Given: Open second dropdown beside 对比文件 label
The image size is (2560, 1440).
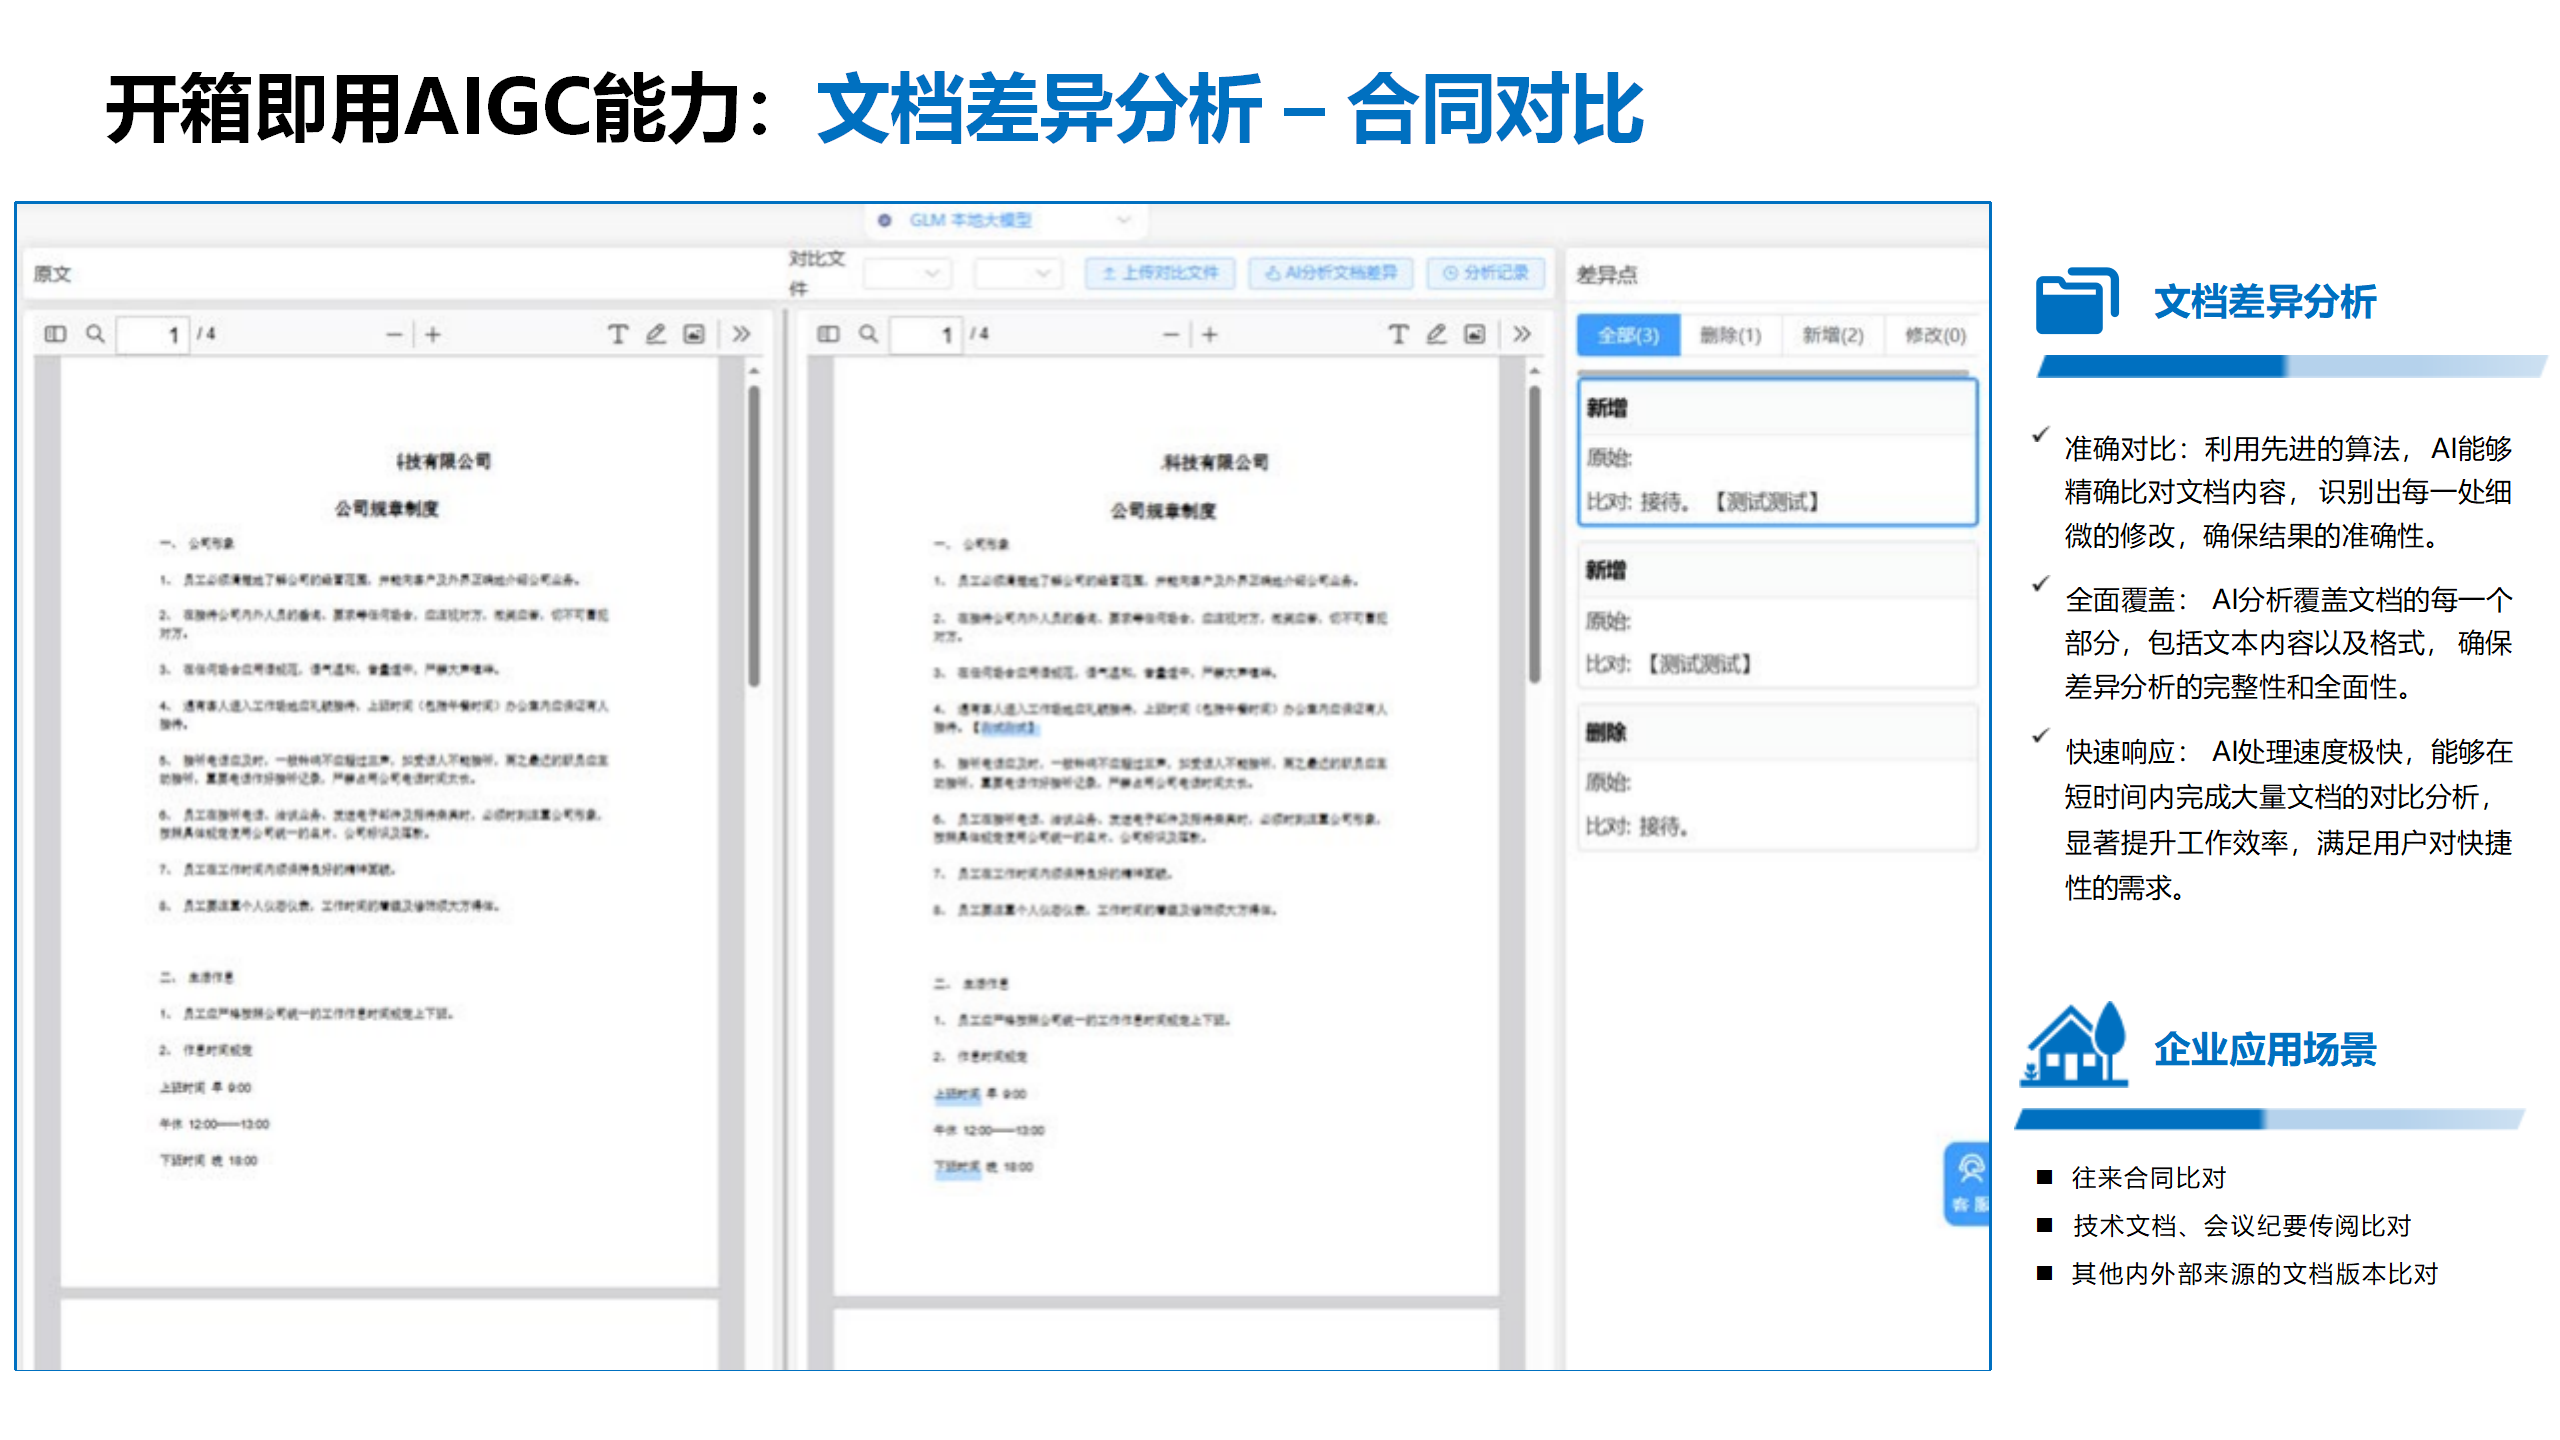Looking at the screenshot, I should (x=1017, y=273).
